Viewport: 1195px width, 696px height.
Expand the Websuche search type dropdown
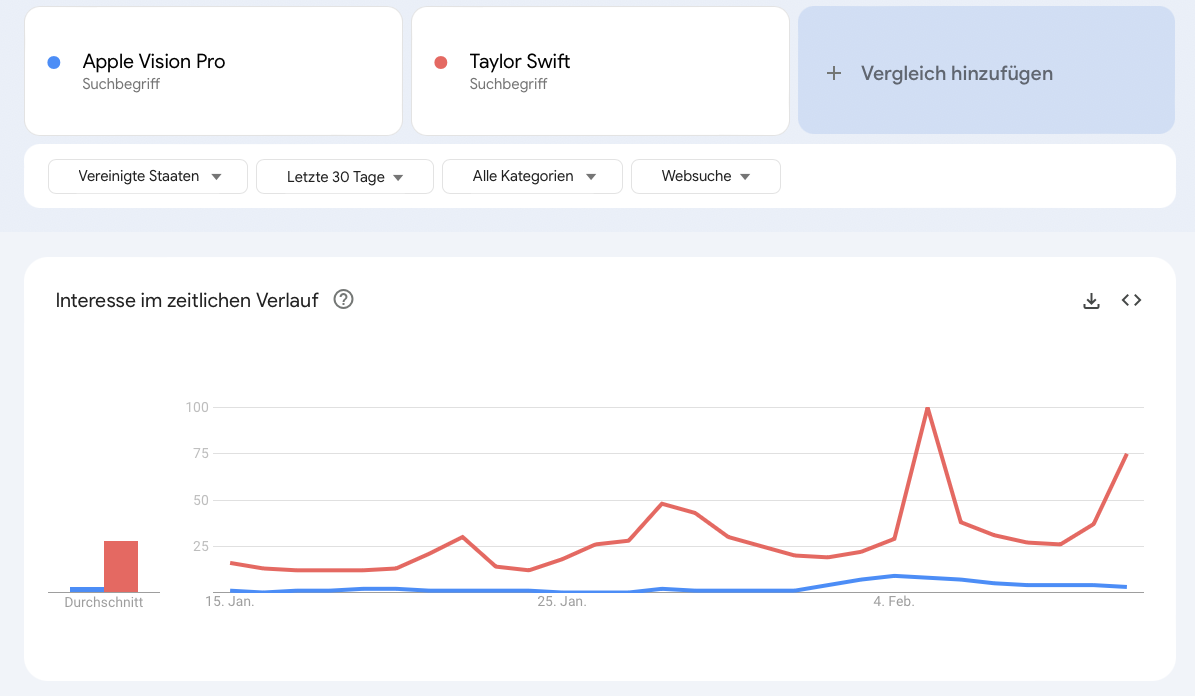[706, 177]
